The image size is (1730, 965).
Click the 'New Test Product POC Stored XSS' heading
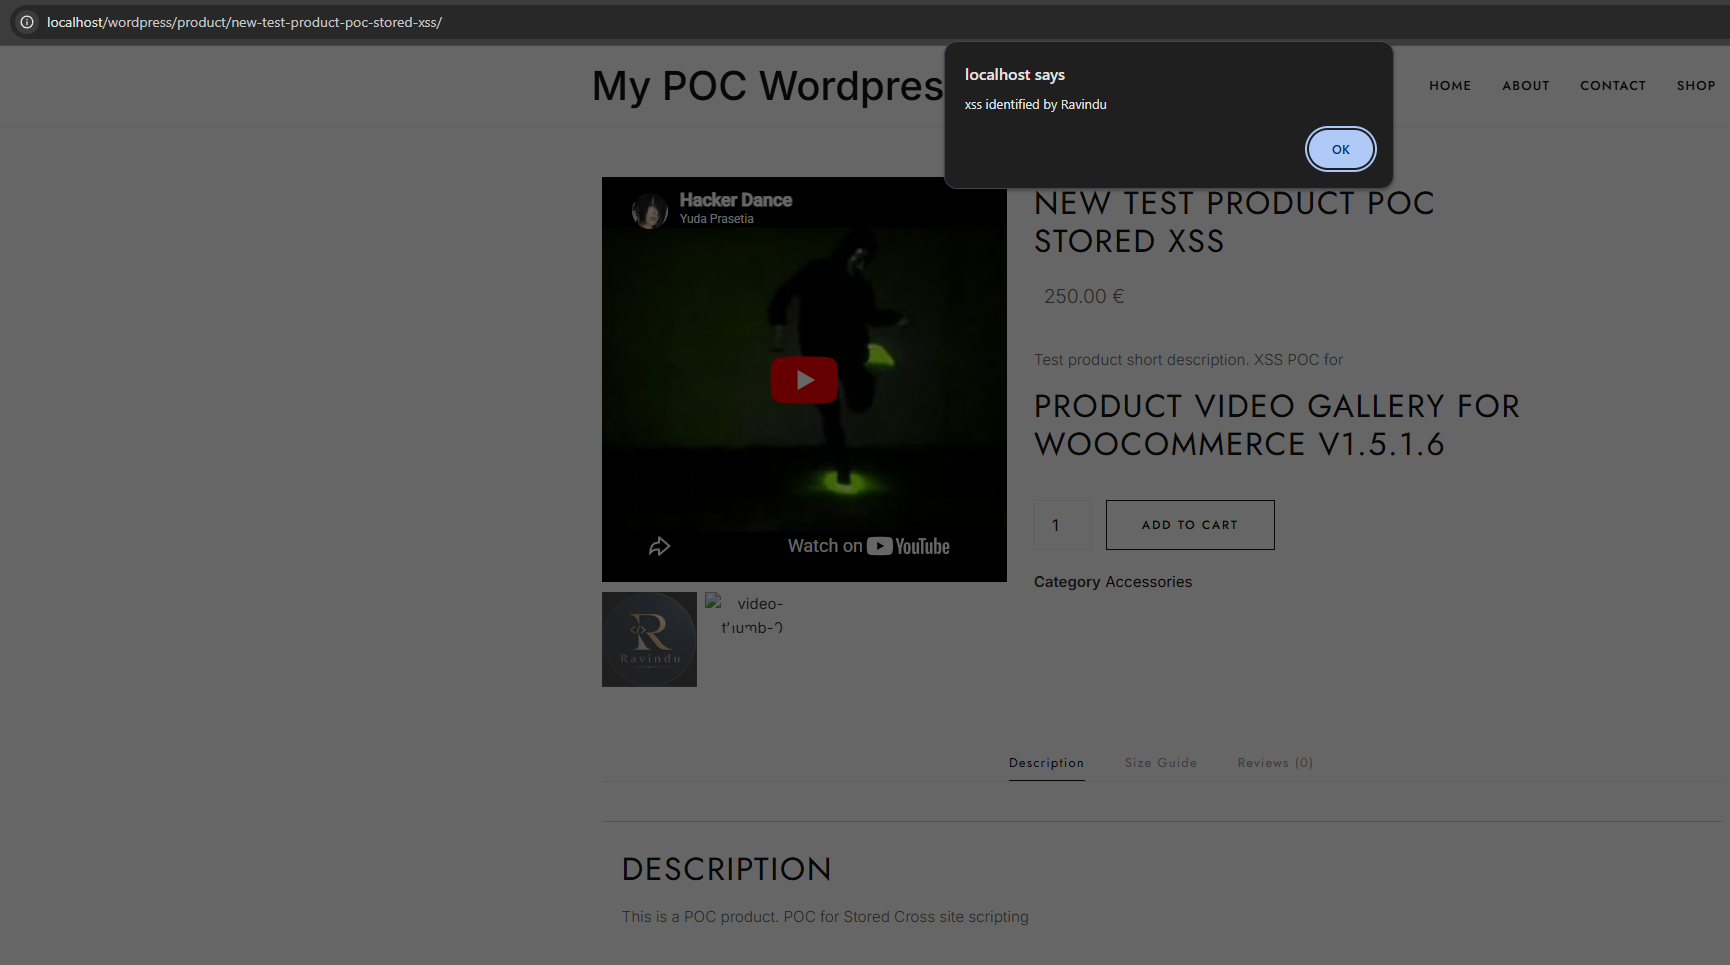(x=1234, y=222)
